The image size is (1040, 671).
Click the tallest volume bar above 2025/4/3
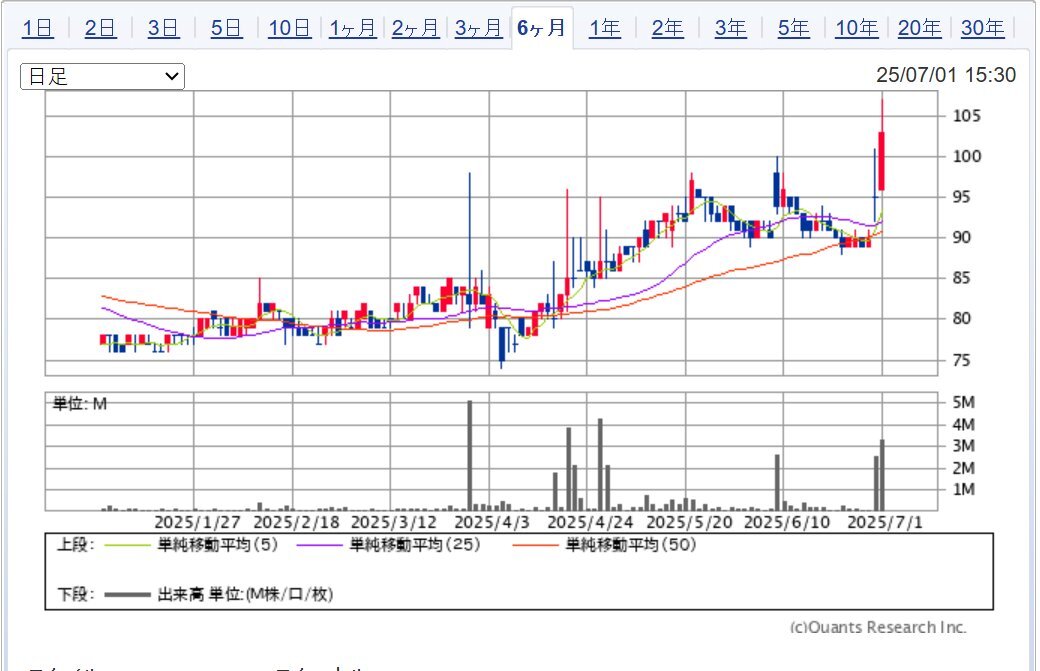coord(470,456)
